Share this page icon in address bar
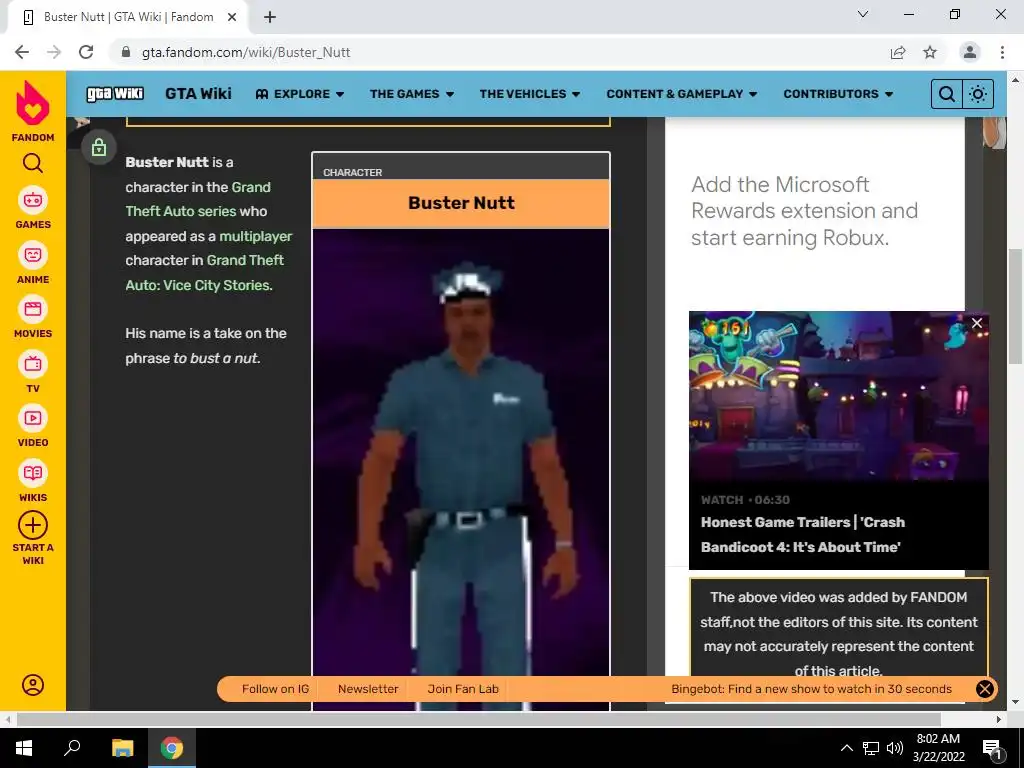 tap(898, 52)
